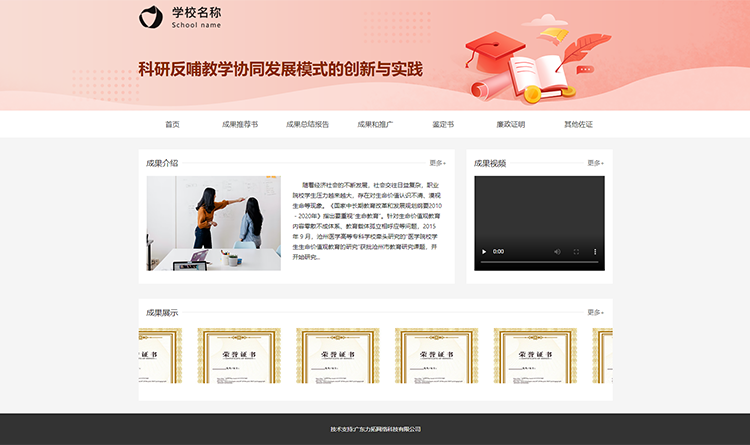Click the school logo icon
Image resolution: width=750 pixels, height=445 pixels.
click(x=149, y=17)
